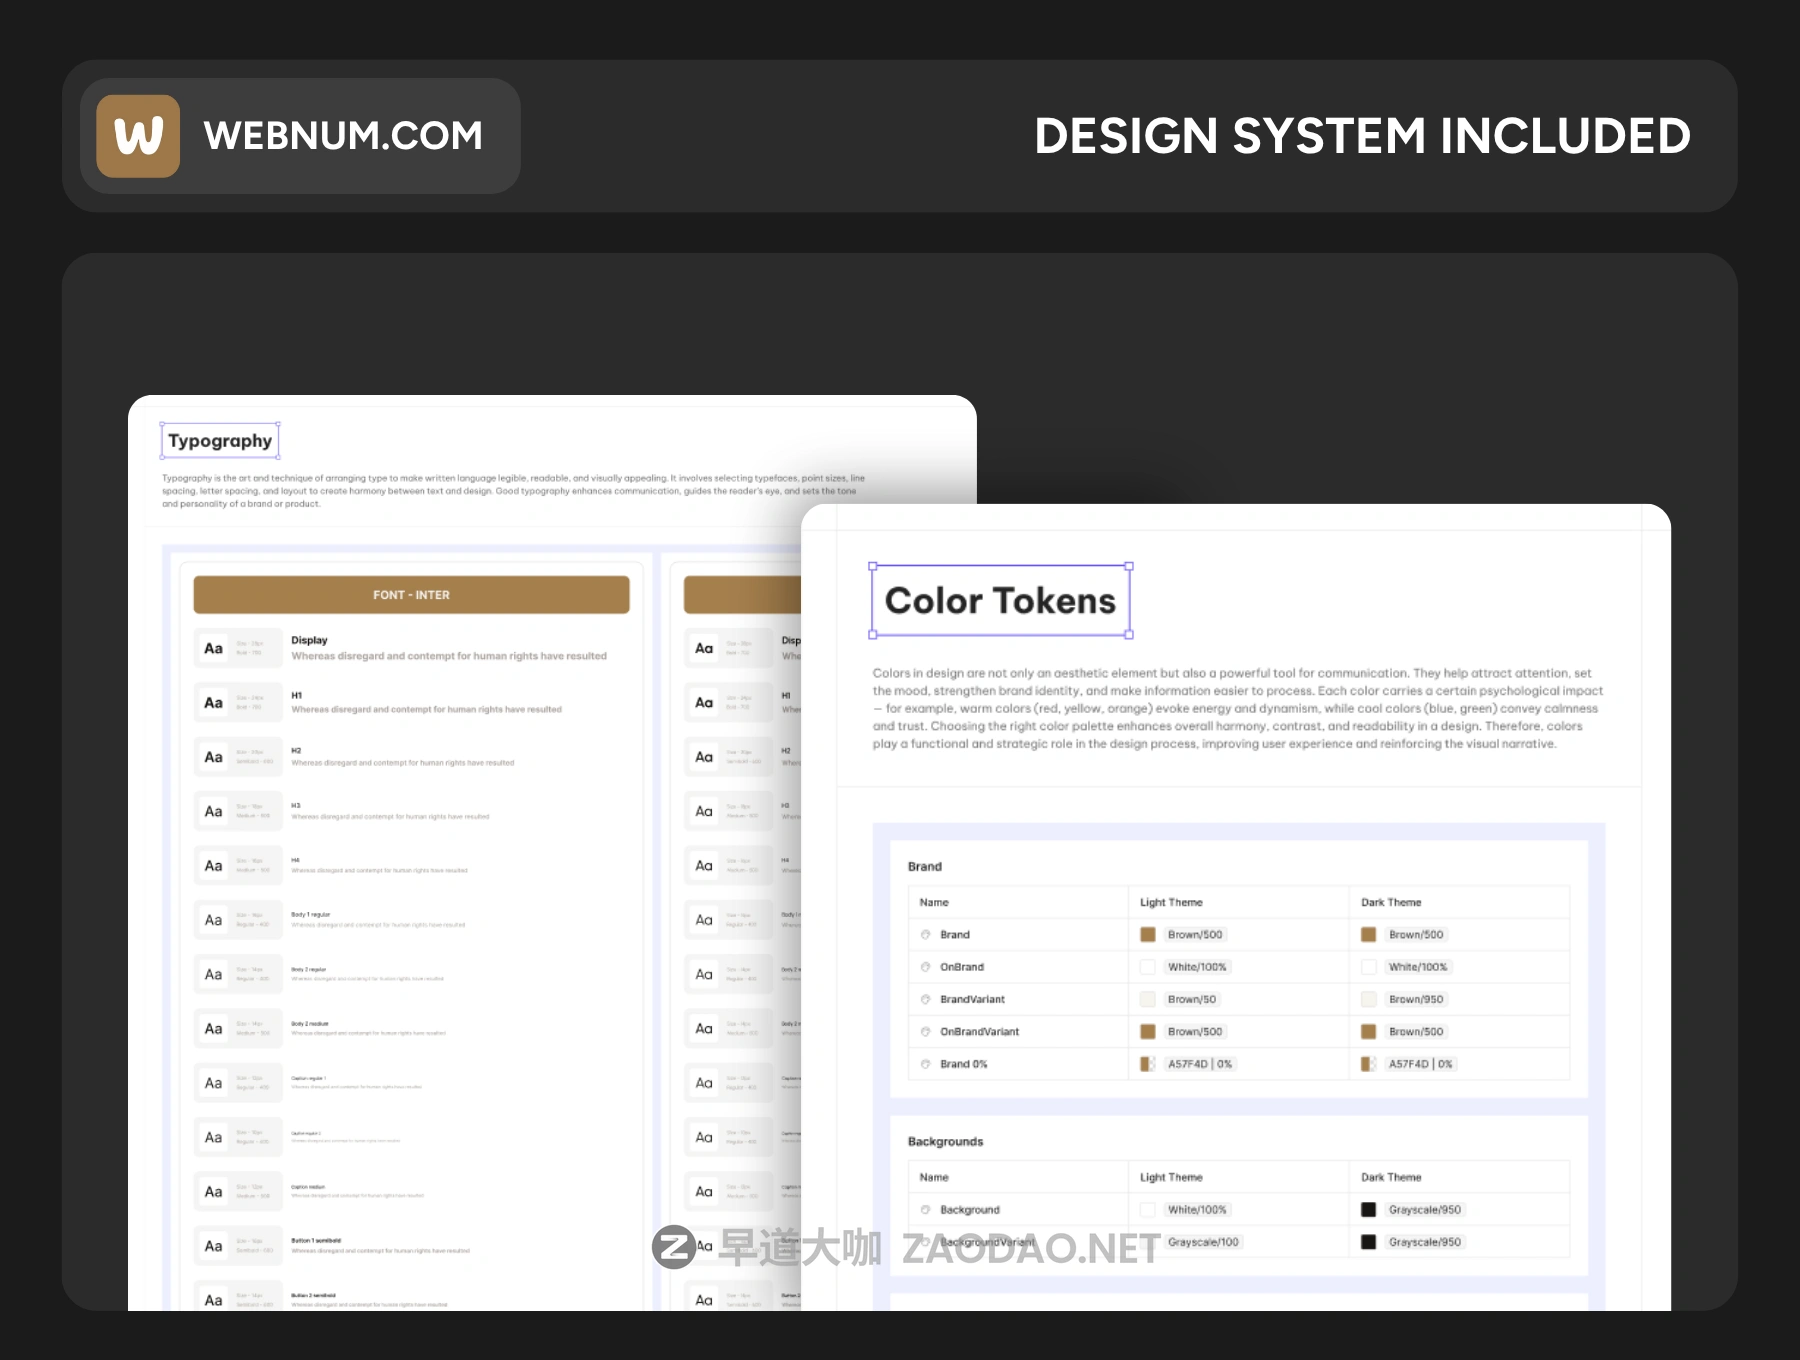Image resolution: width=1800 pixels, height=1360 pixels.
Task: Click the FONT - INTER header bar
Action: click(411, 595)
